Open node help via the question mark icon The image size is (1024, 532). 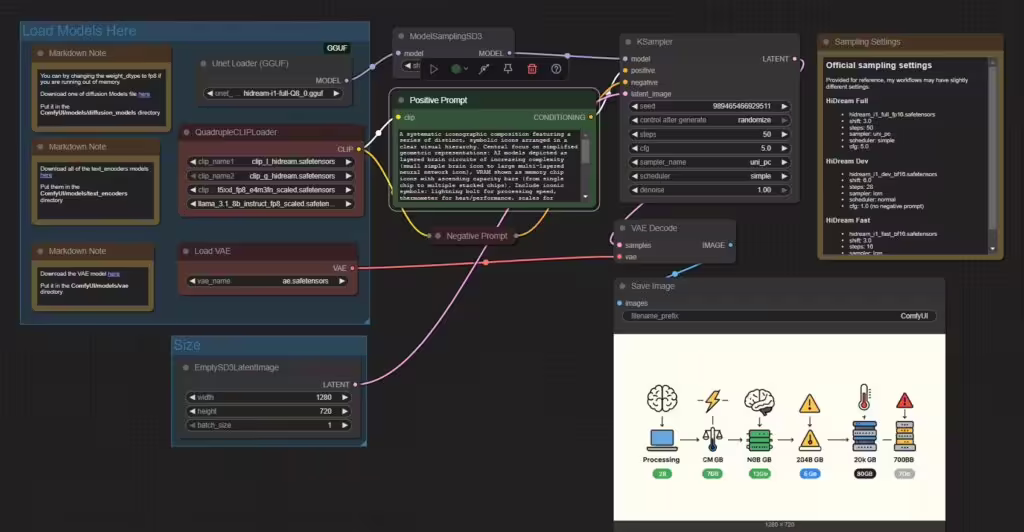[x=556, y=69]
